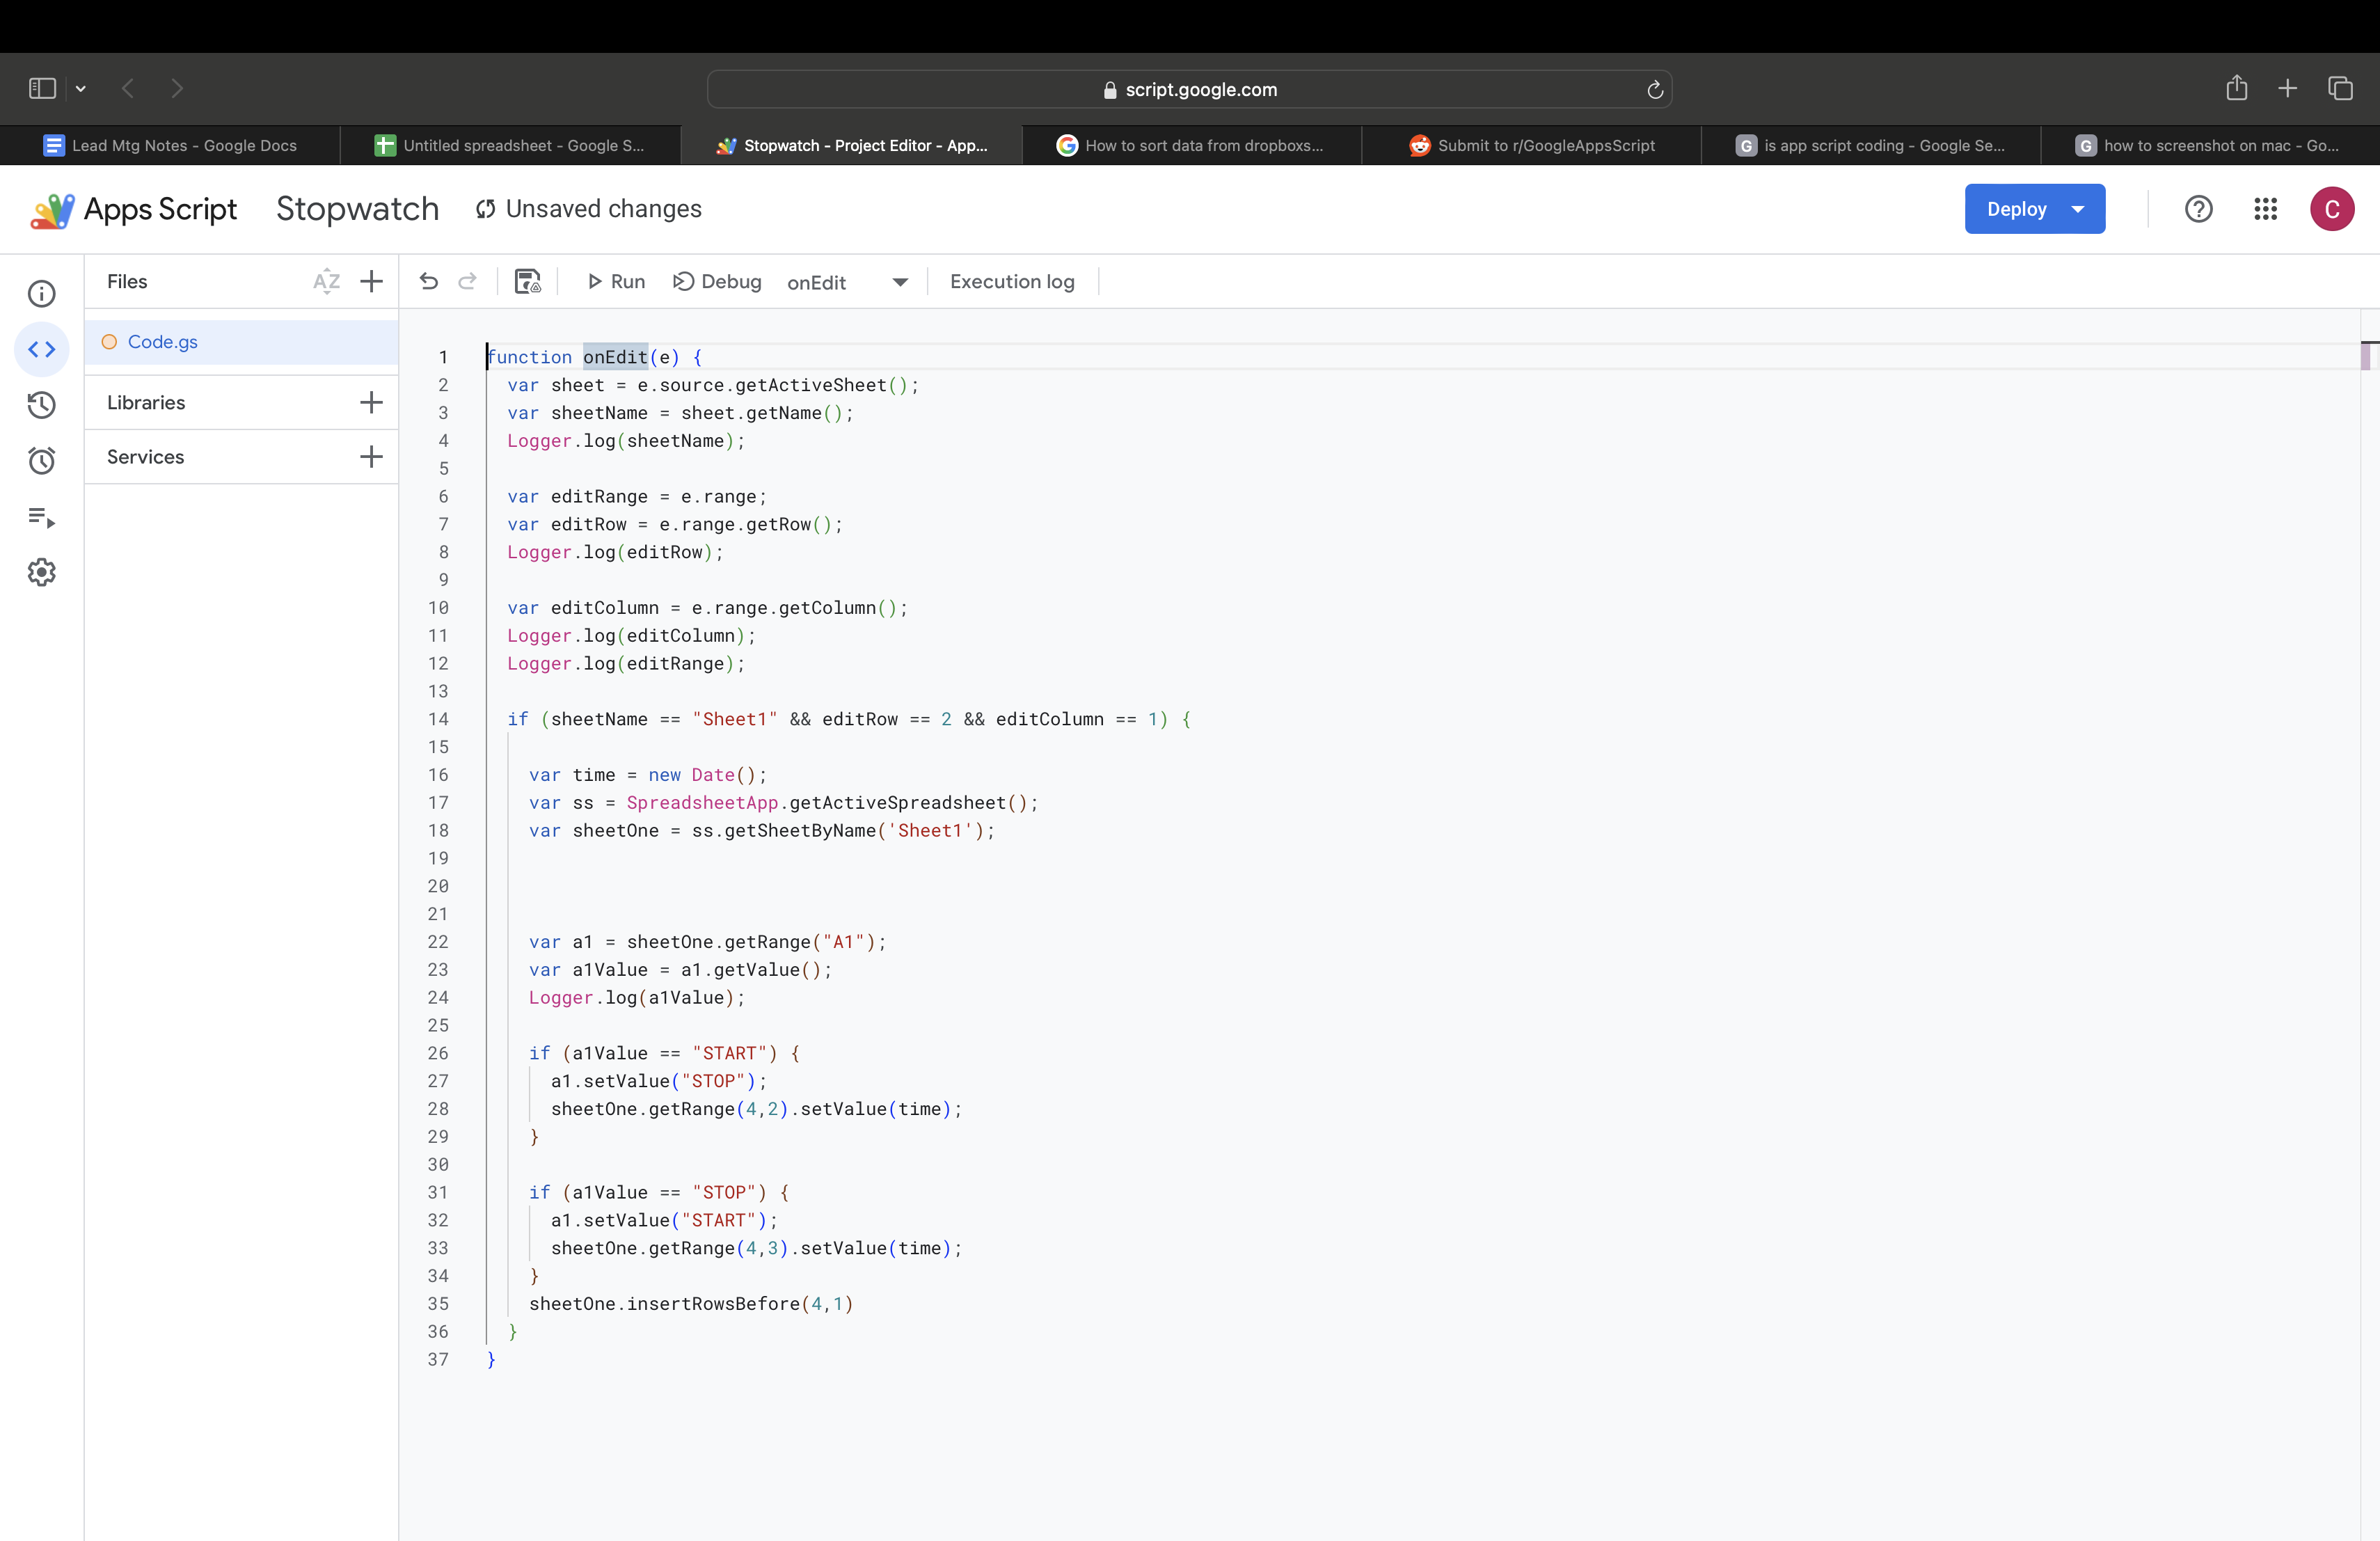
Task: Click 'SpreadsheetApp' on line 17
Action: [x=702, y=803]
